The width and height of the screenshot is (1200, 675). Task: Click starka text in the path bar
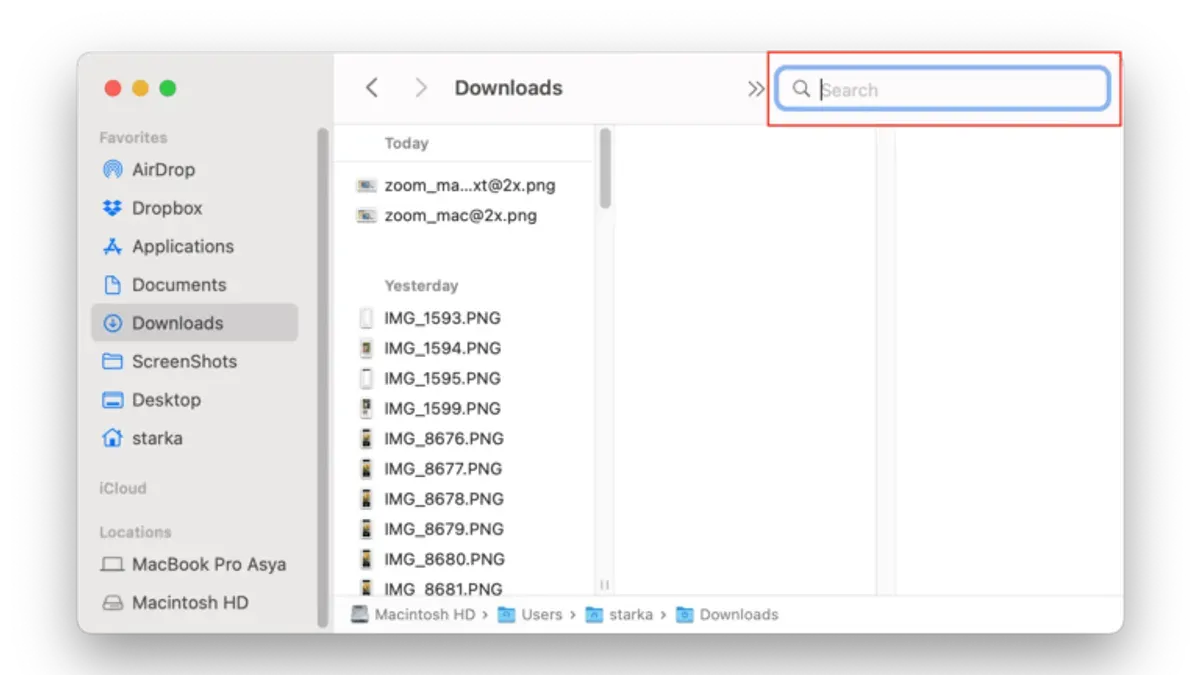tap(631, 615)
